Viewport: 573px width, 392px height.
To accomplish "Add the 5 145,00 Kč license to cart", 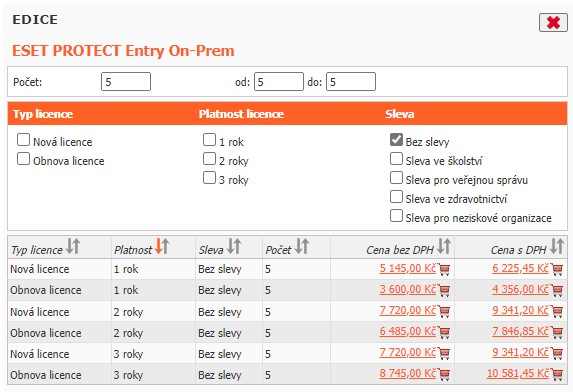I will pyautogui.click(x=444, y=270).
